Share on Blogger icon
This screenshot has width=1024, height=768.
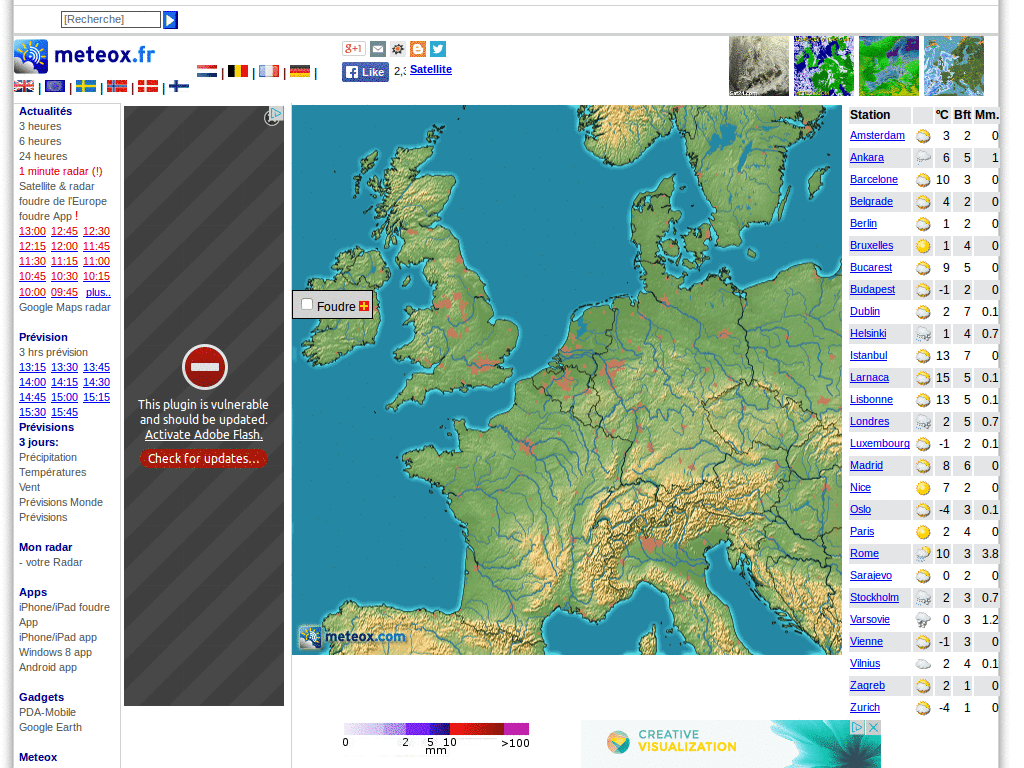coord(418,49)
